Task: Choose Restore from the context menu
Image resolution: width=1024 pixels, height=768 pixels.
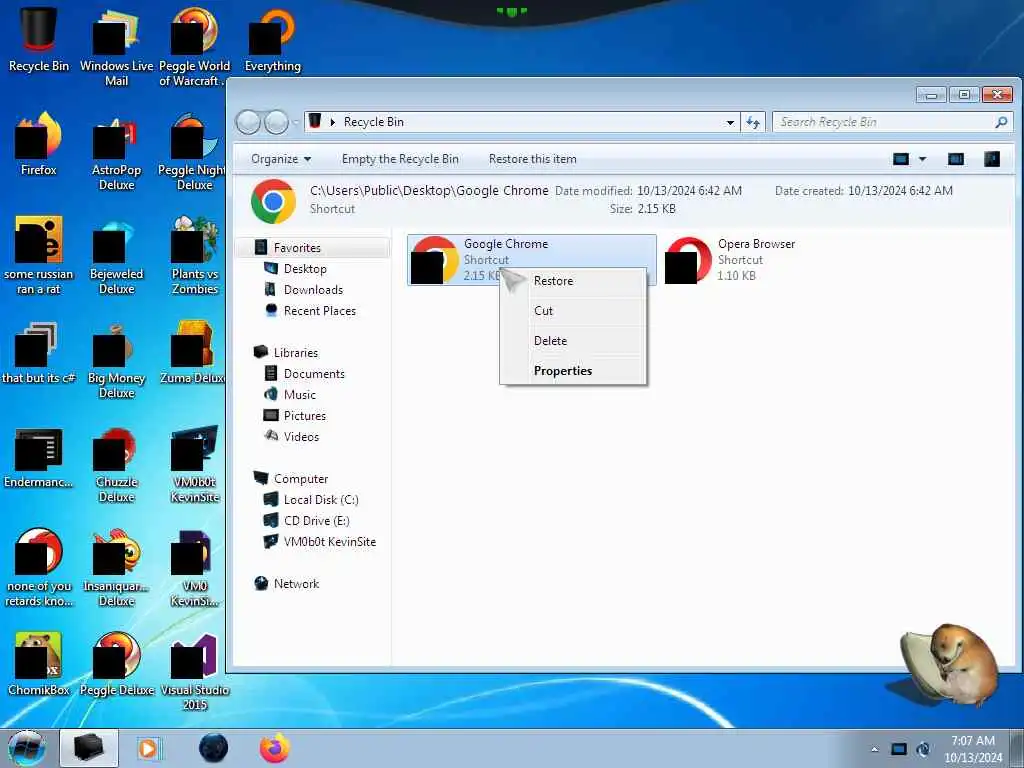Action: pyautogui.click(x=573, y=281)
